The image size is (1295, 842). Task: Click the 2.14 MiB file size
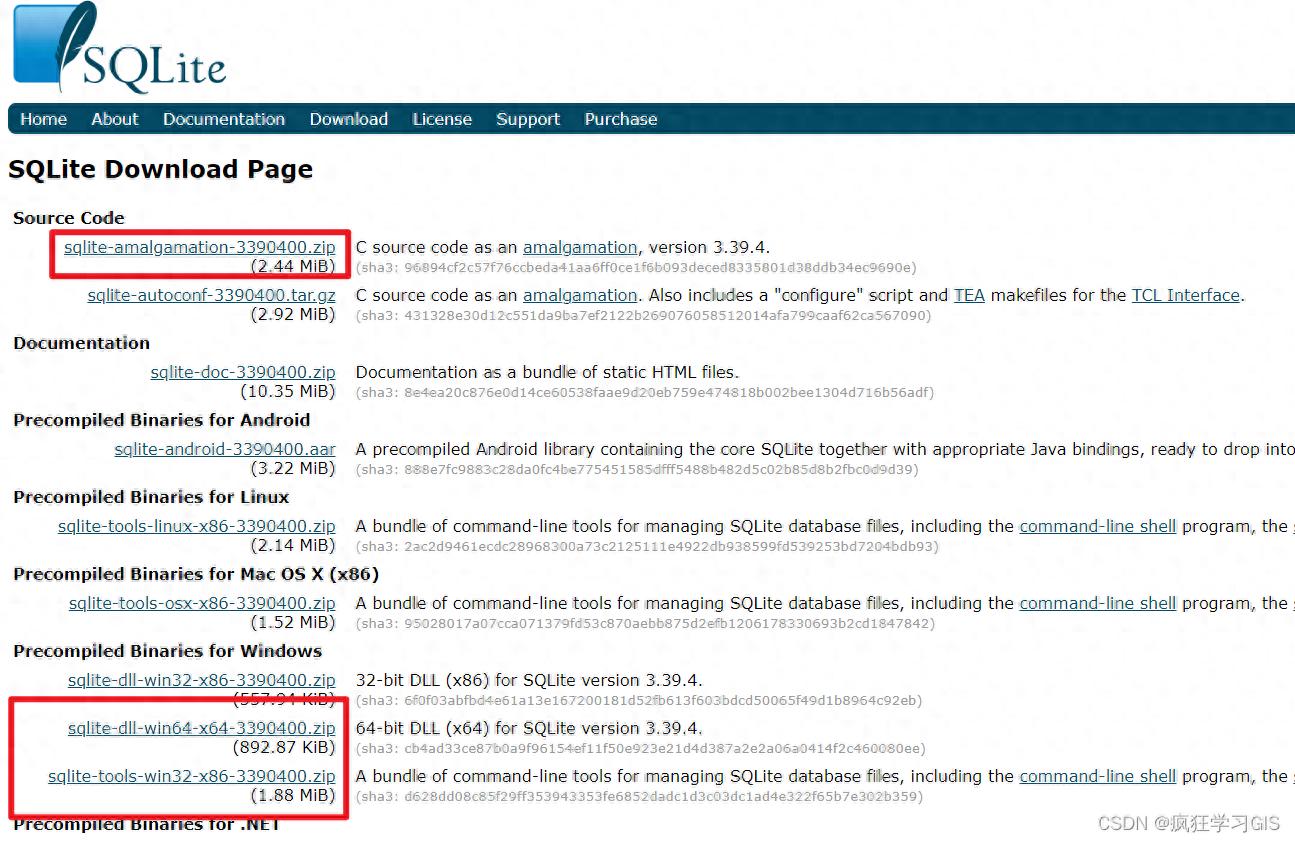tap(293, 545)
